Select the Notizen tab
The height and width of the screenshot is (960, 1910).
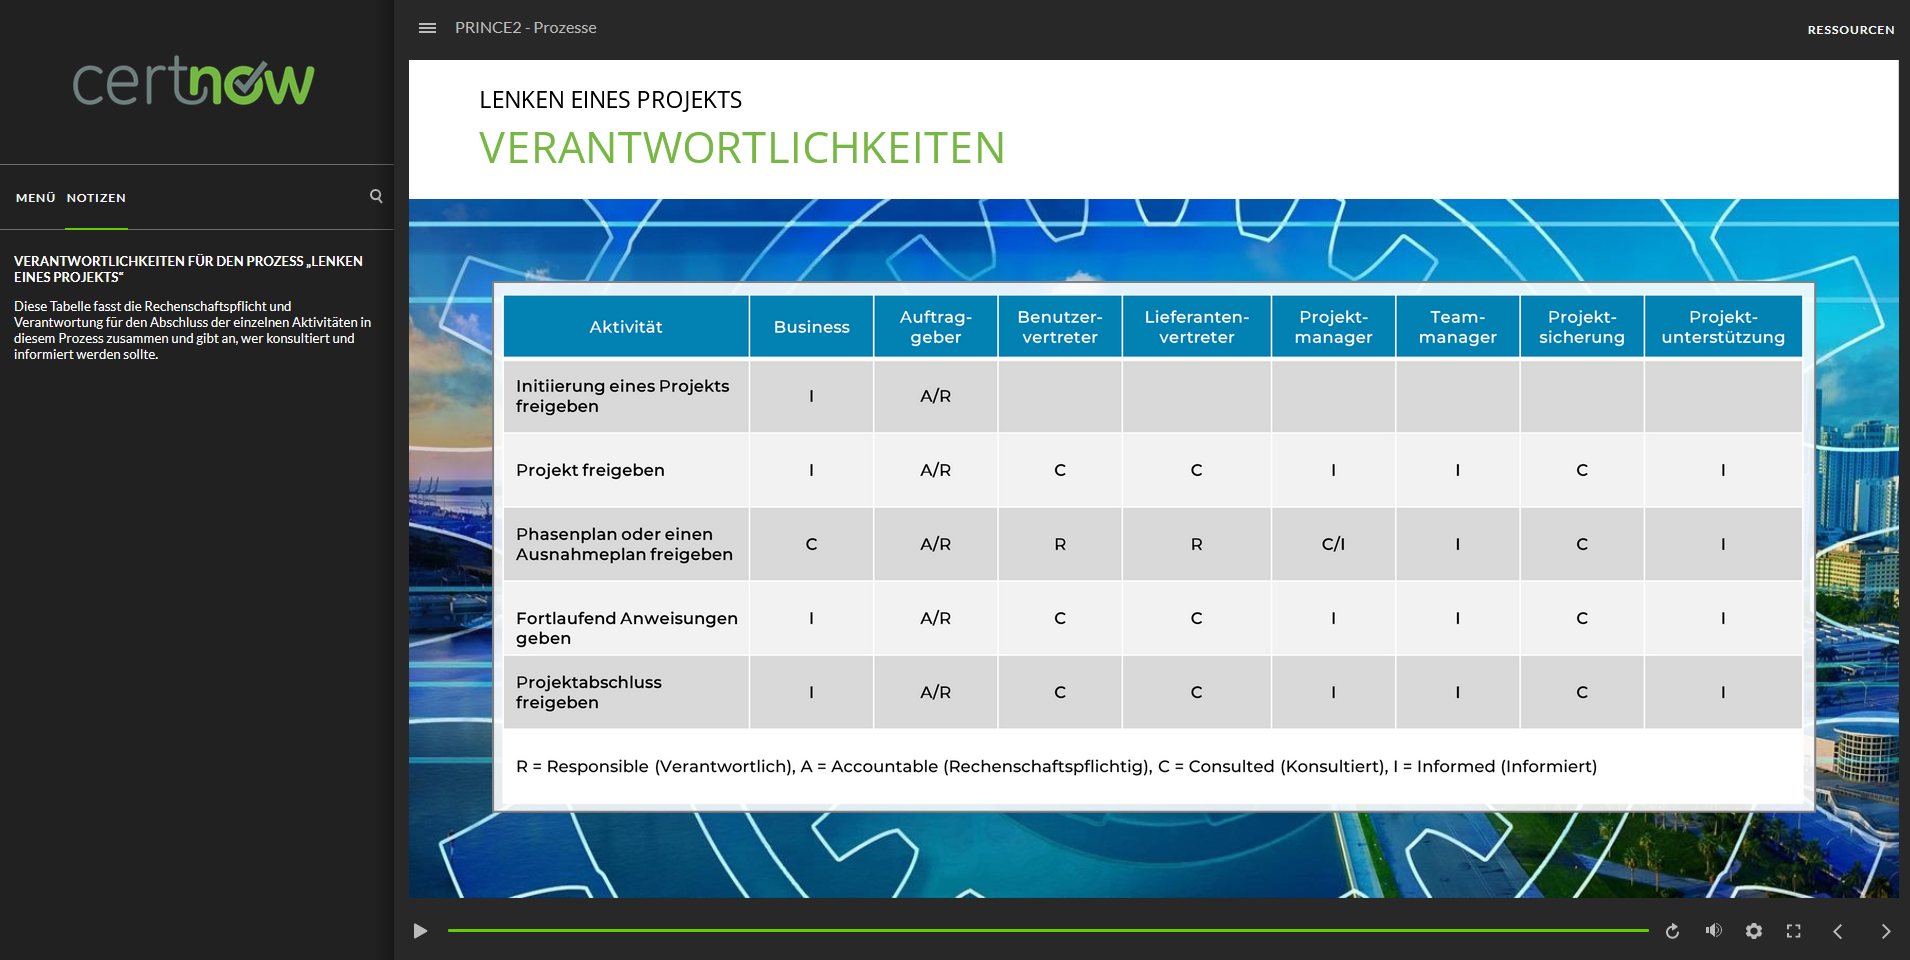coord(96,198)
